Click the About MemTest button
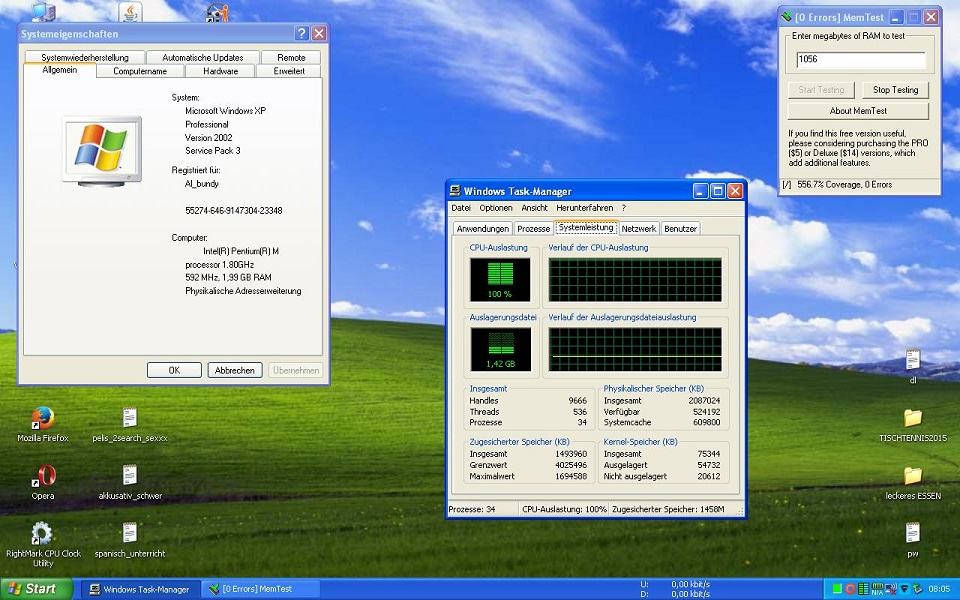This screenshot has width=960, height=600. click(x=858, y=111)
